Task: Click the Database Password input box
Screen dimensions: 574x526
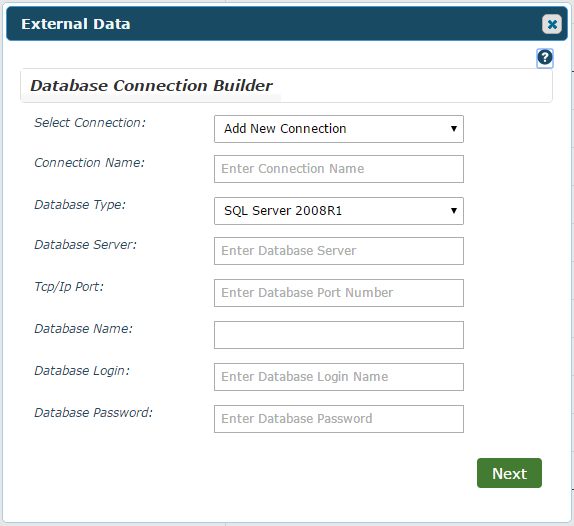Action: click(x=339, y=419)
